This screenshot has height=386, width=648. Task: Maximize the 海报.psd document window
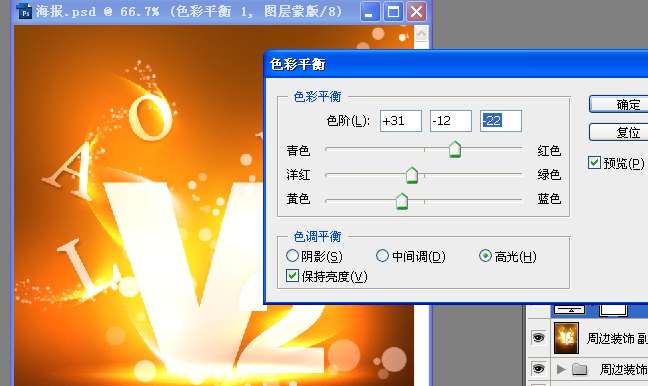click(x=393, y=12)
